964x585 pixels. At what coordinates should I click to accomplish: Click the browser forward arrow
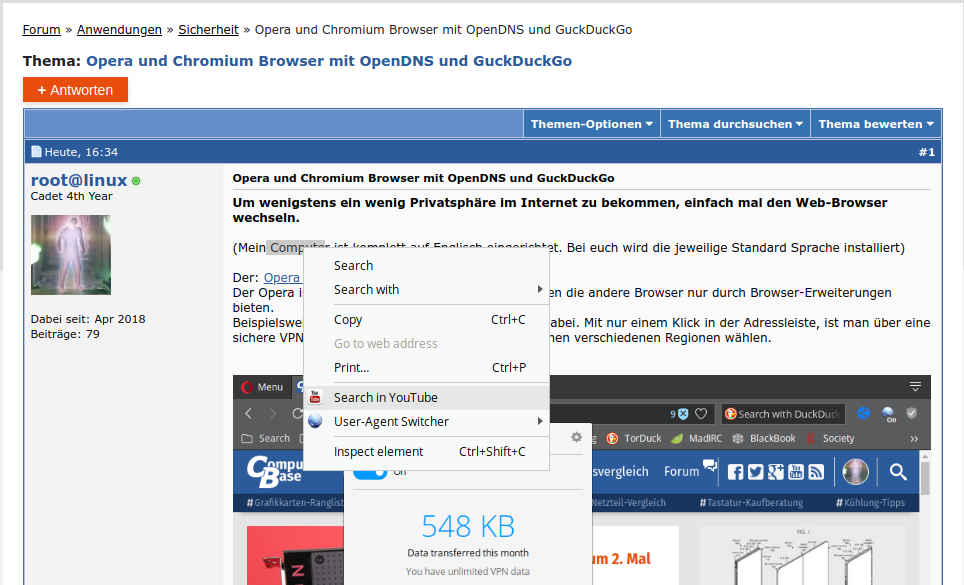(x=273, y=414)
